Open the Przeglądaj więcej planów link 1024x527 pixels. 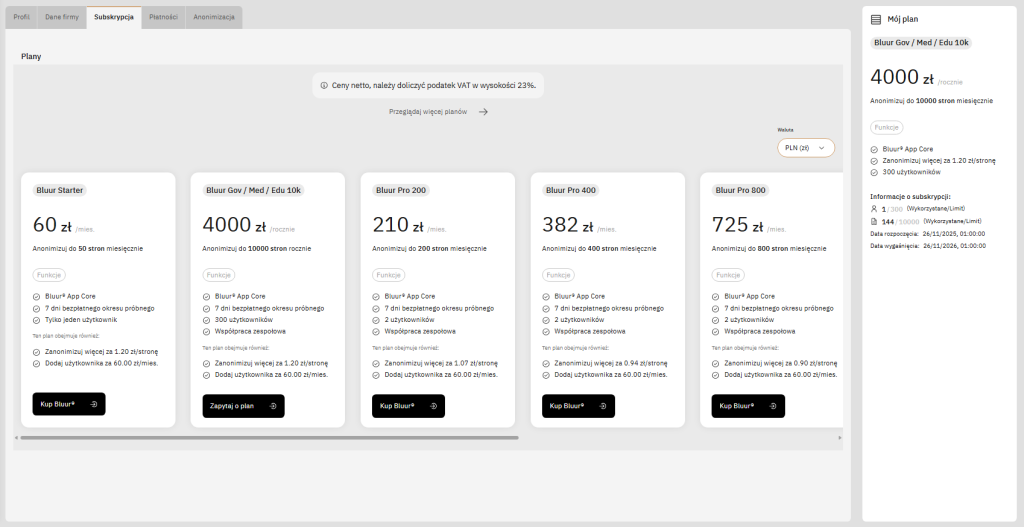(428, 112)
